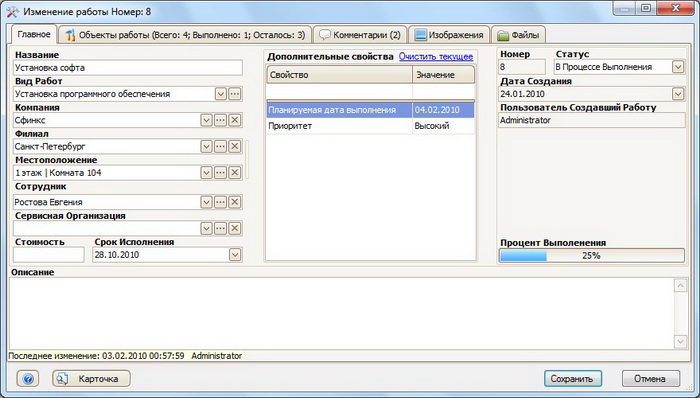
Task: Open the Изображения tab
Action: 449,35
